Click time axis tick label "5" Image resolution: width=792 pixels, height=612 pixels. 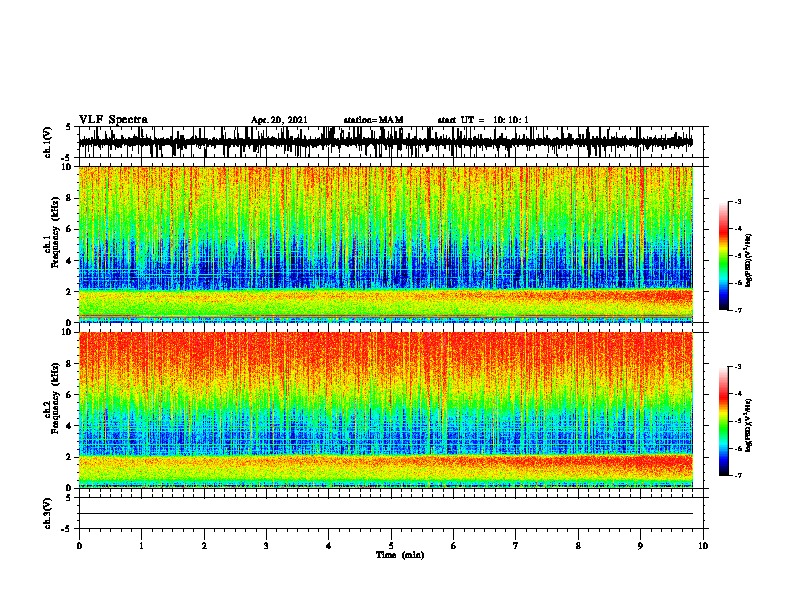(391, 546)
